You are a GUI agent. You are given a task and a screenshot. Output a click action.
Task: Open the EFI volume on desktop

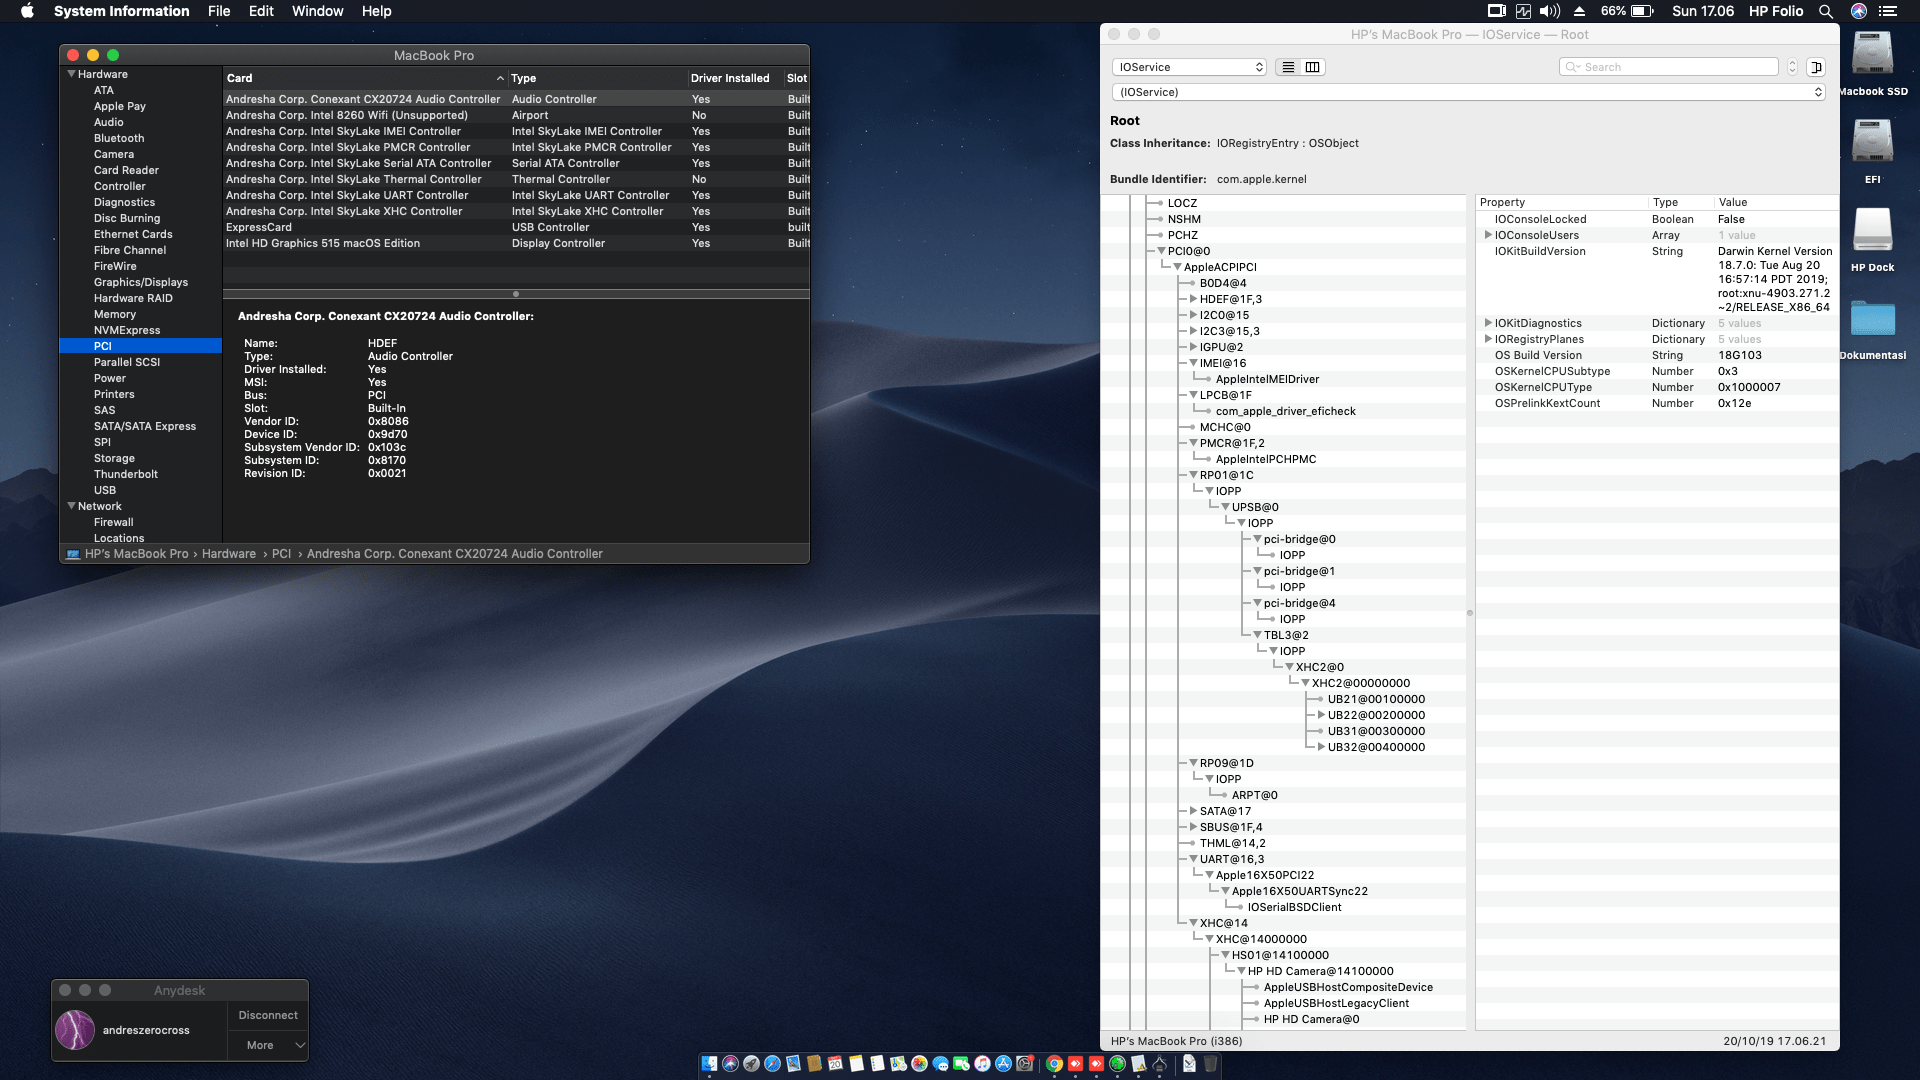tap(1872, 143)
